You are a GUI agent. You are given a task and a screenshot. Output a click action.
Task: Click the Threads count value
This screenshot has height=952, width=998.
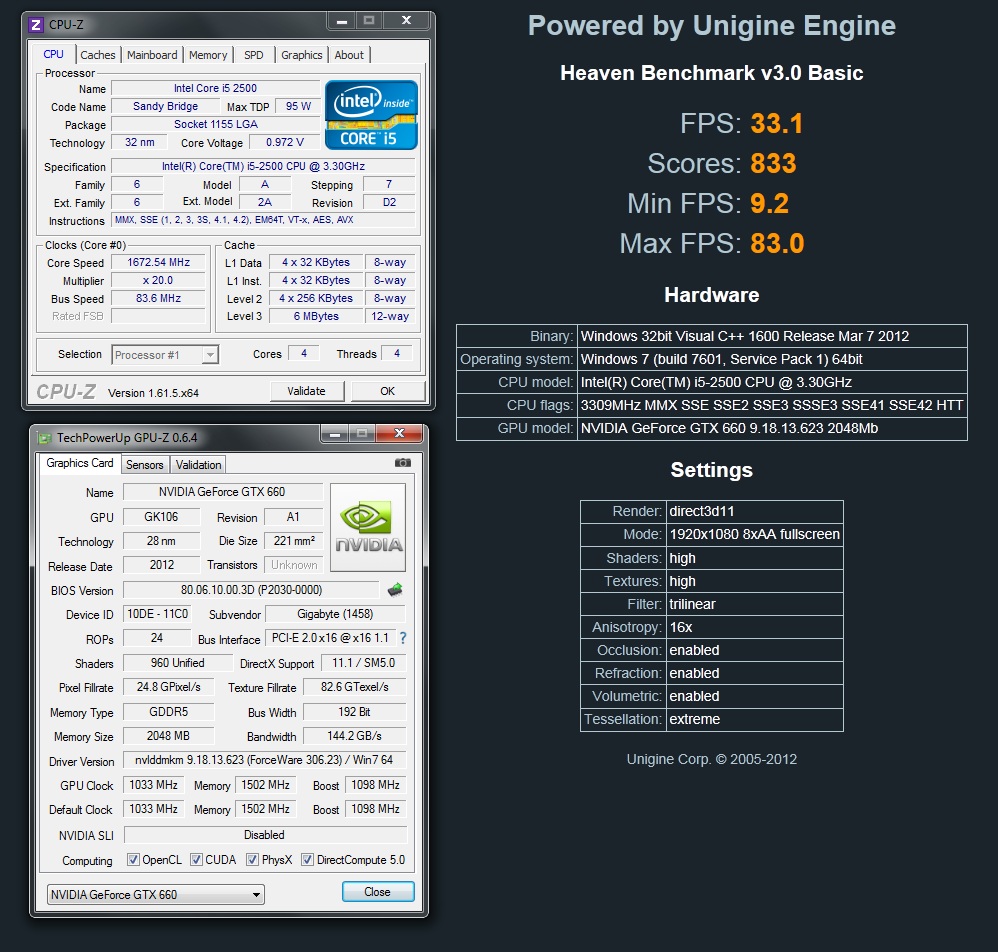click(397, 353)
